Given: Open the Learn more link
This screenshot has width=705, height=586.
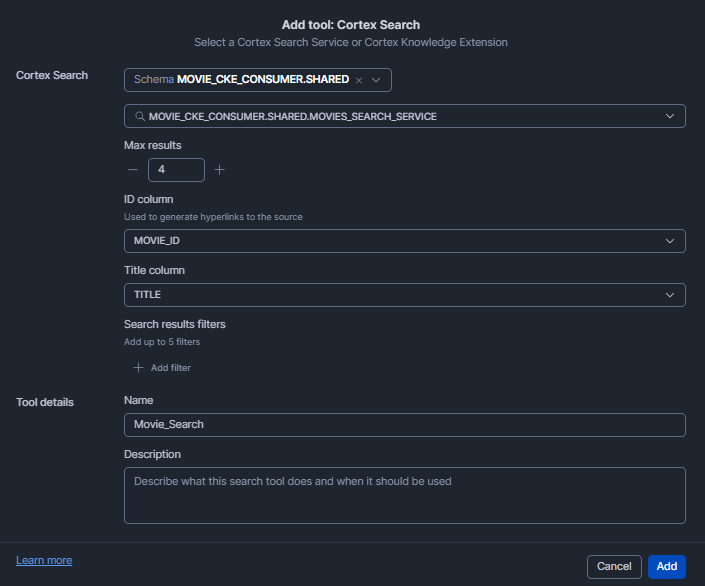Looking at the screenshot, I should click(44, 560).
